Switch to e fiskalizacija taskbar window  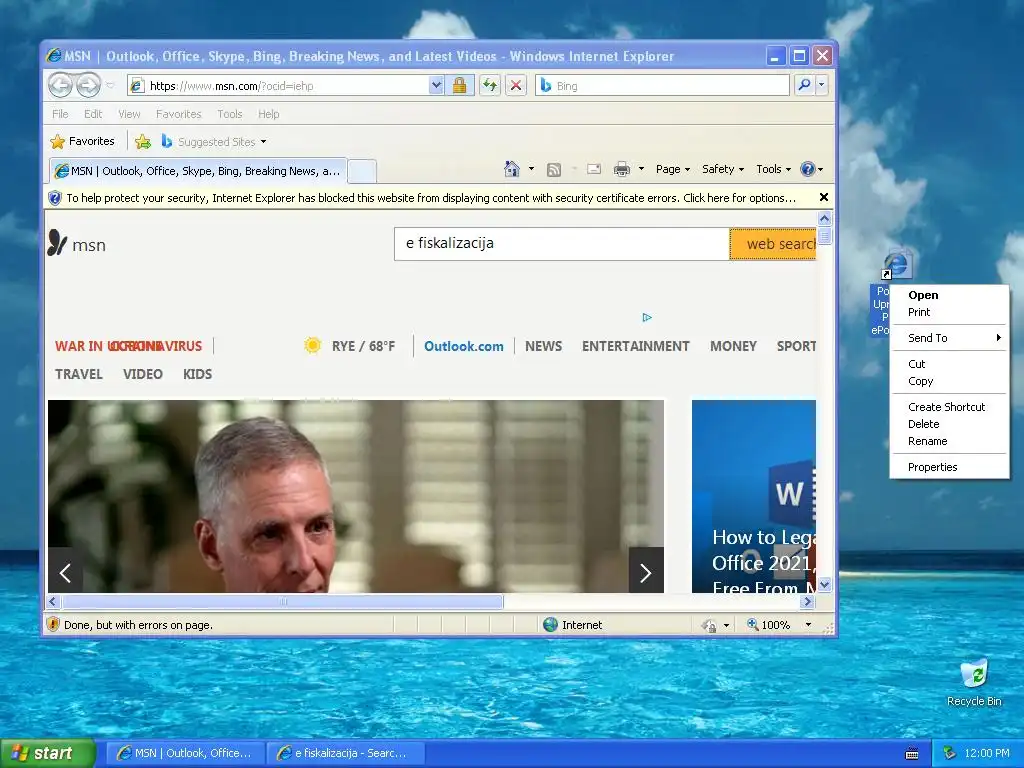[x=346, y=753]
